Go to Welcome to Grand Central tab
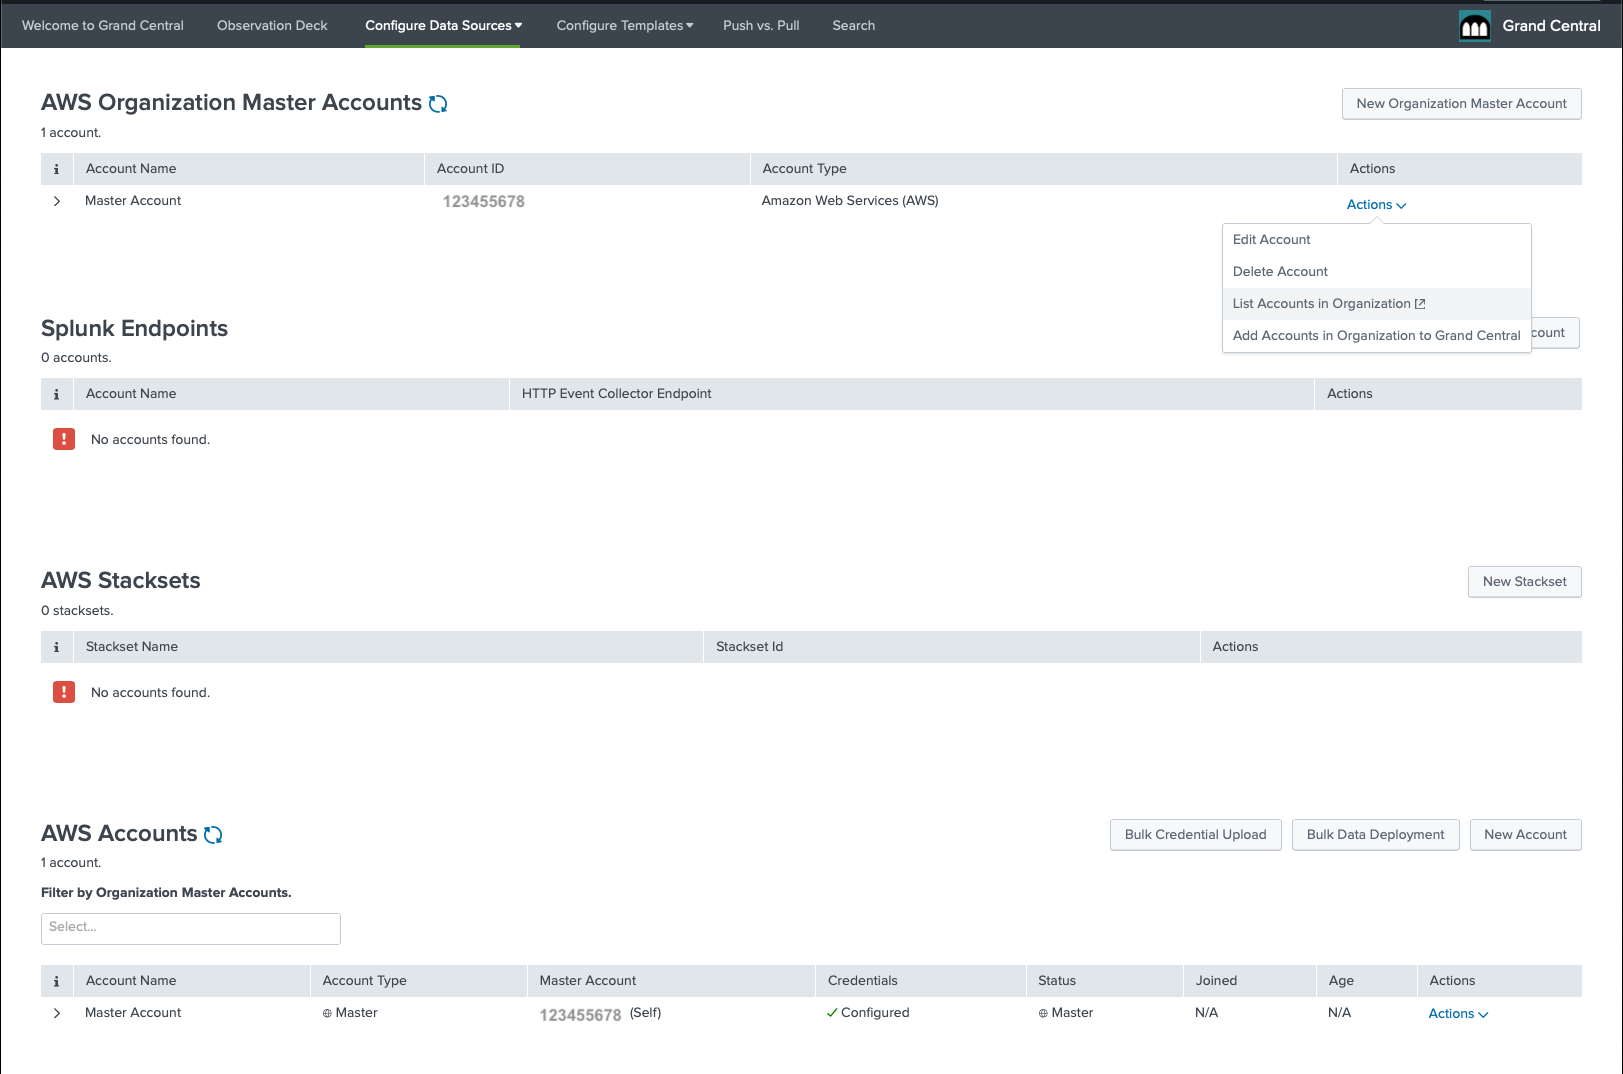 [x=103, y=26]
